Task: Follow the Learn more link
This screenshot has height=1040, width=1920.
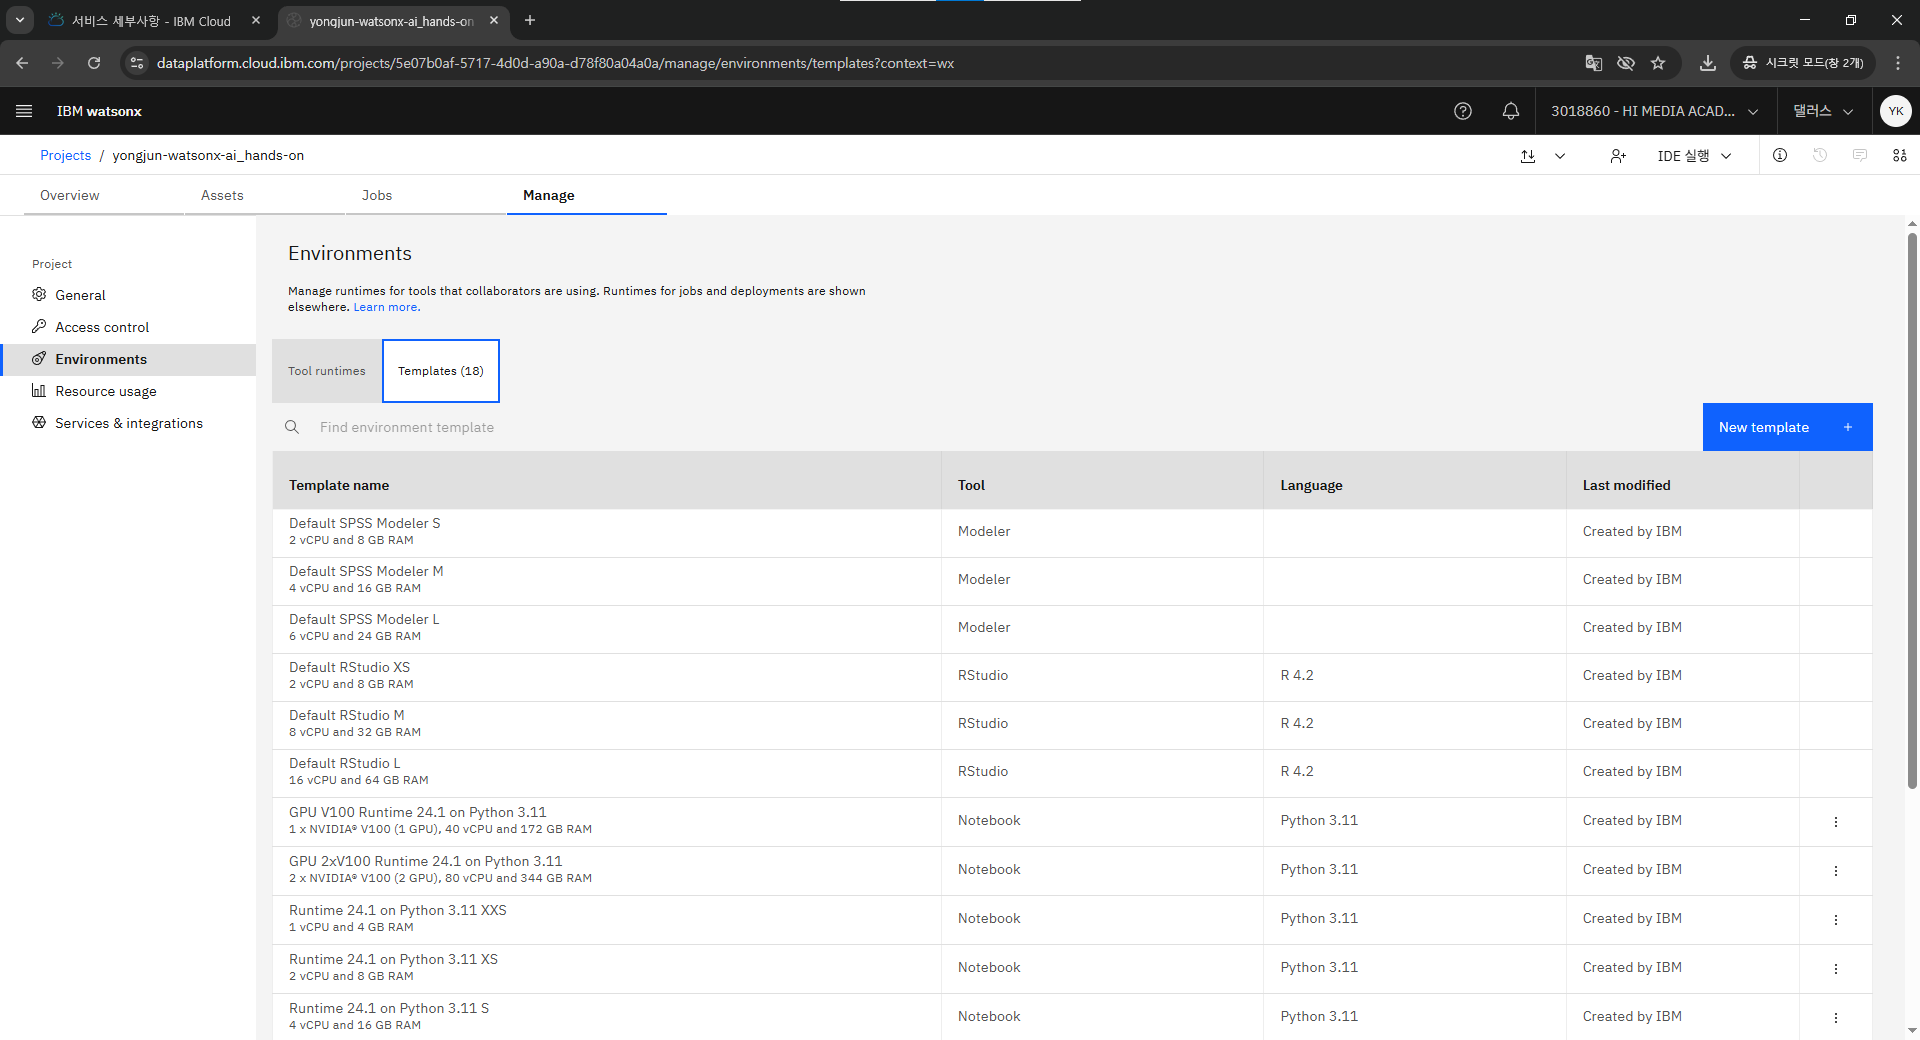Action: coord(386,307)
